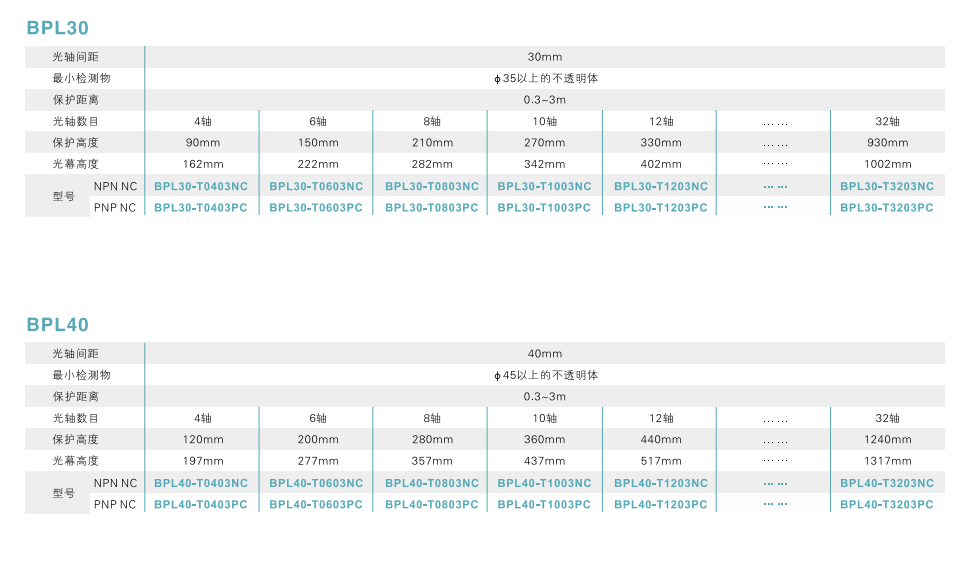Click the φ45 minimum detection object cell

coord(545,375)
